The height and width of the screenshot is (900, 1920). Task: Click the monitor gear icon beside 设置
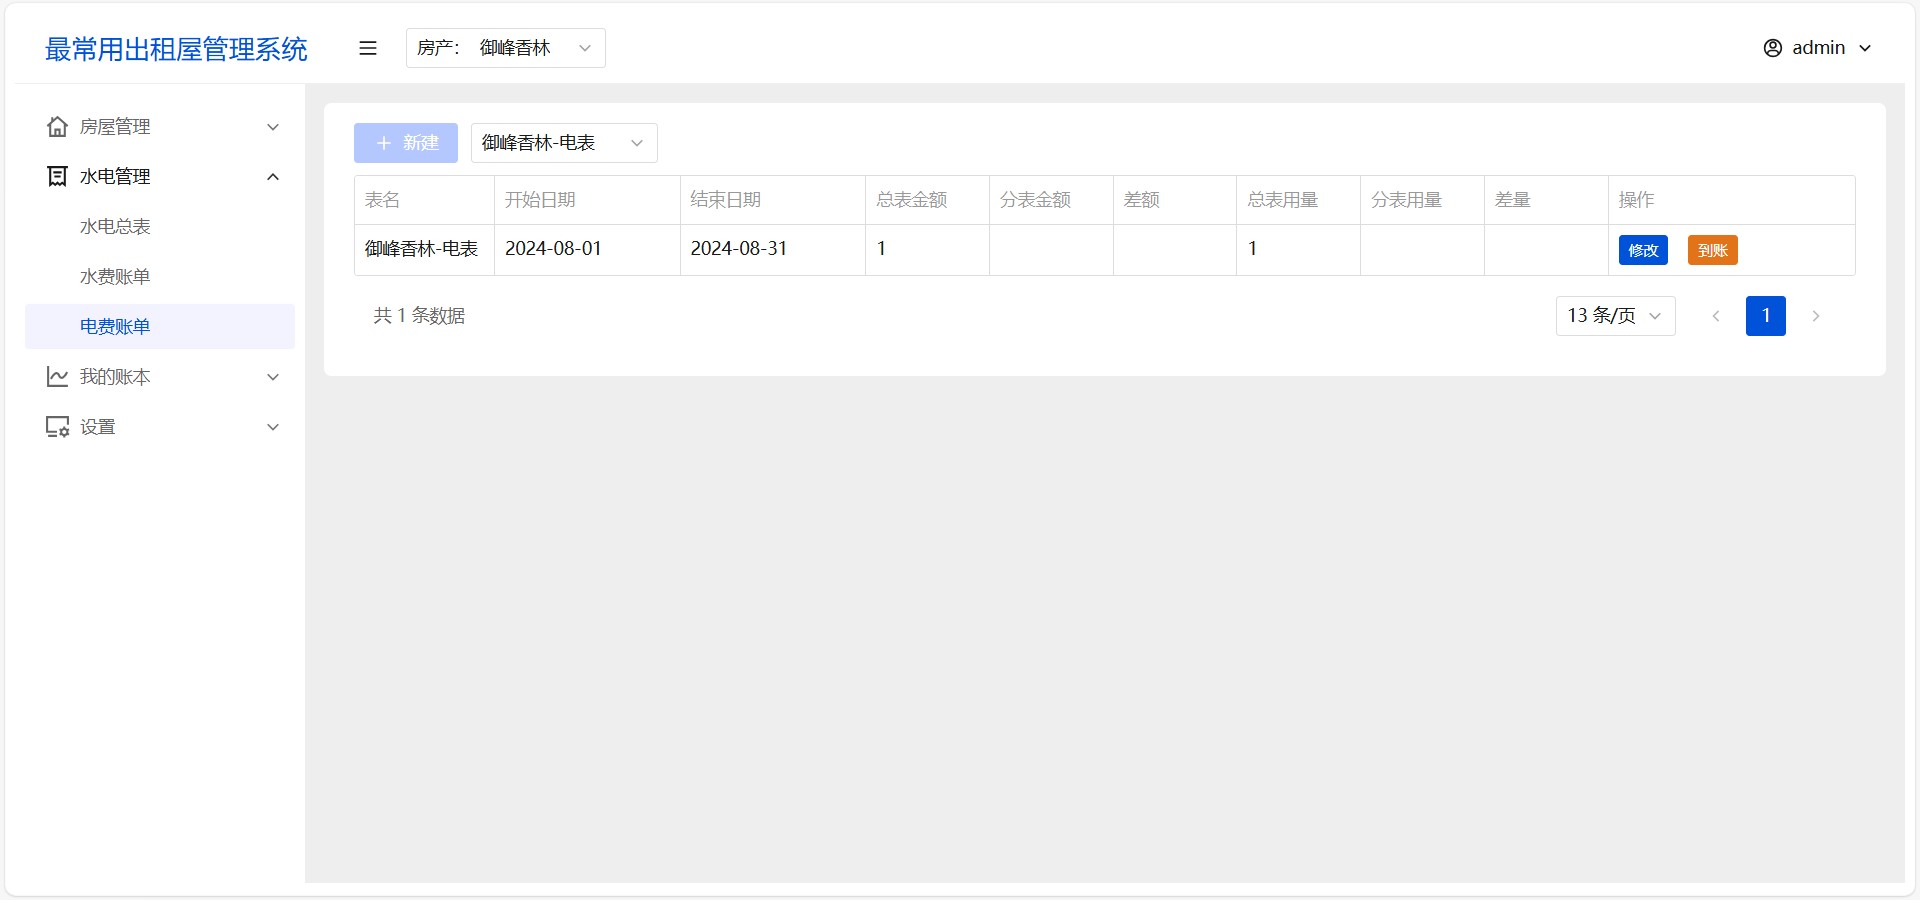click(x=58, y=426)
